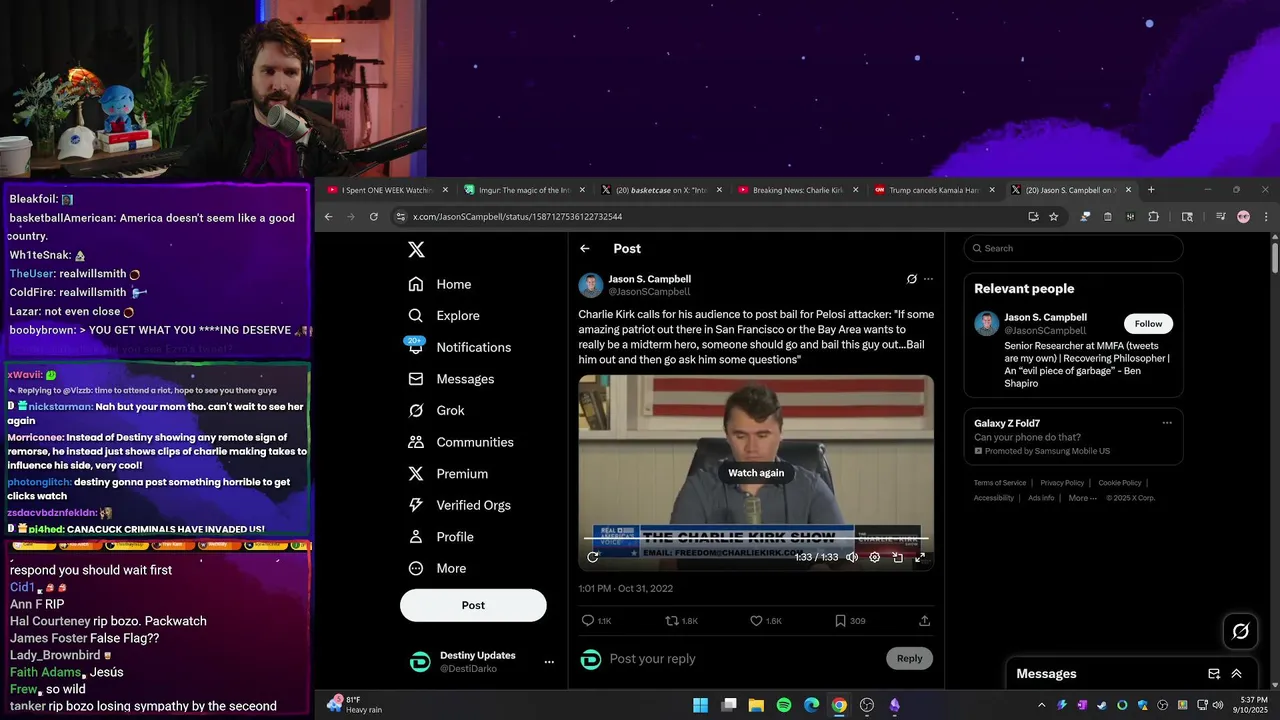The image size is (1280, 720).
Task: Switch to the basketcase on X tab
Action: point(662,190)
